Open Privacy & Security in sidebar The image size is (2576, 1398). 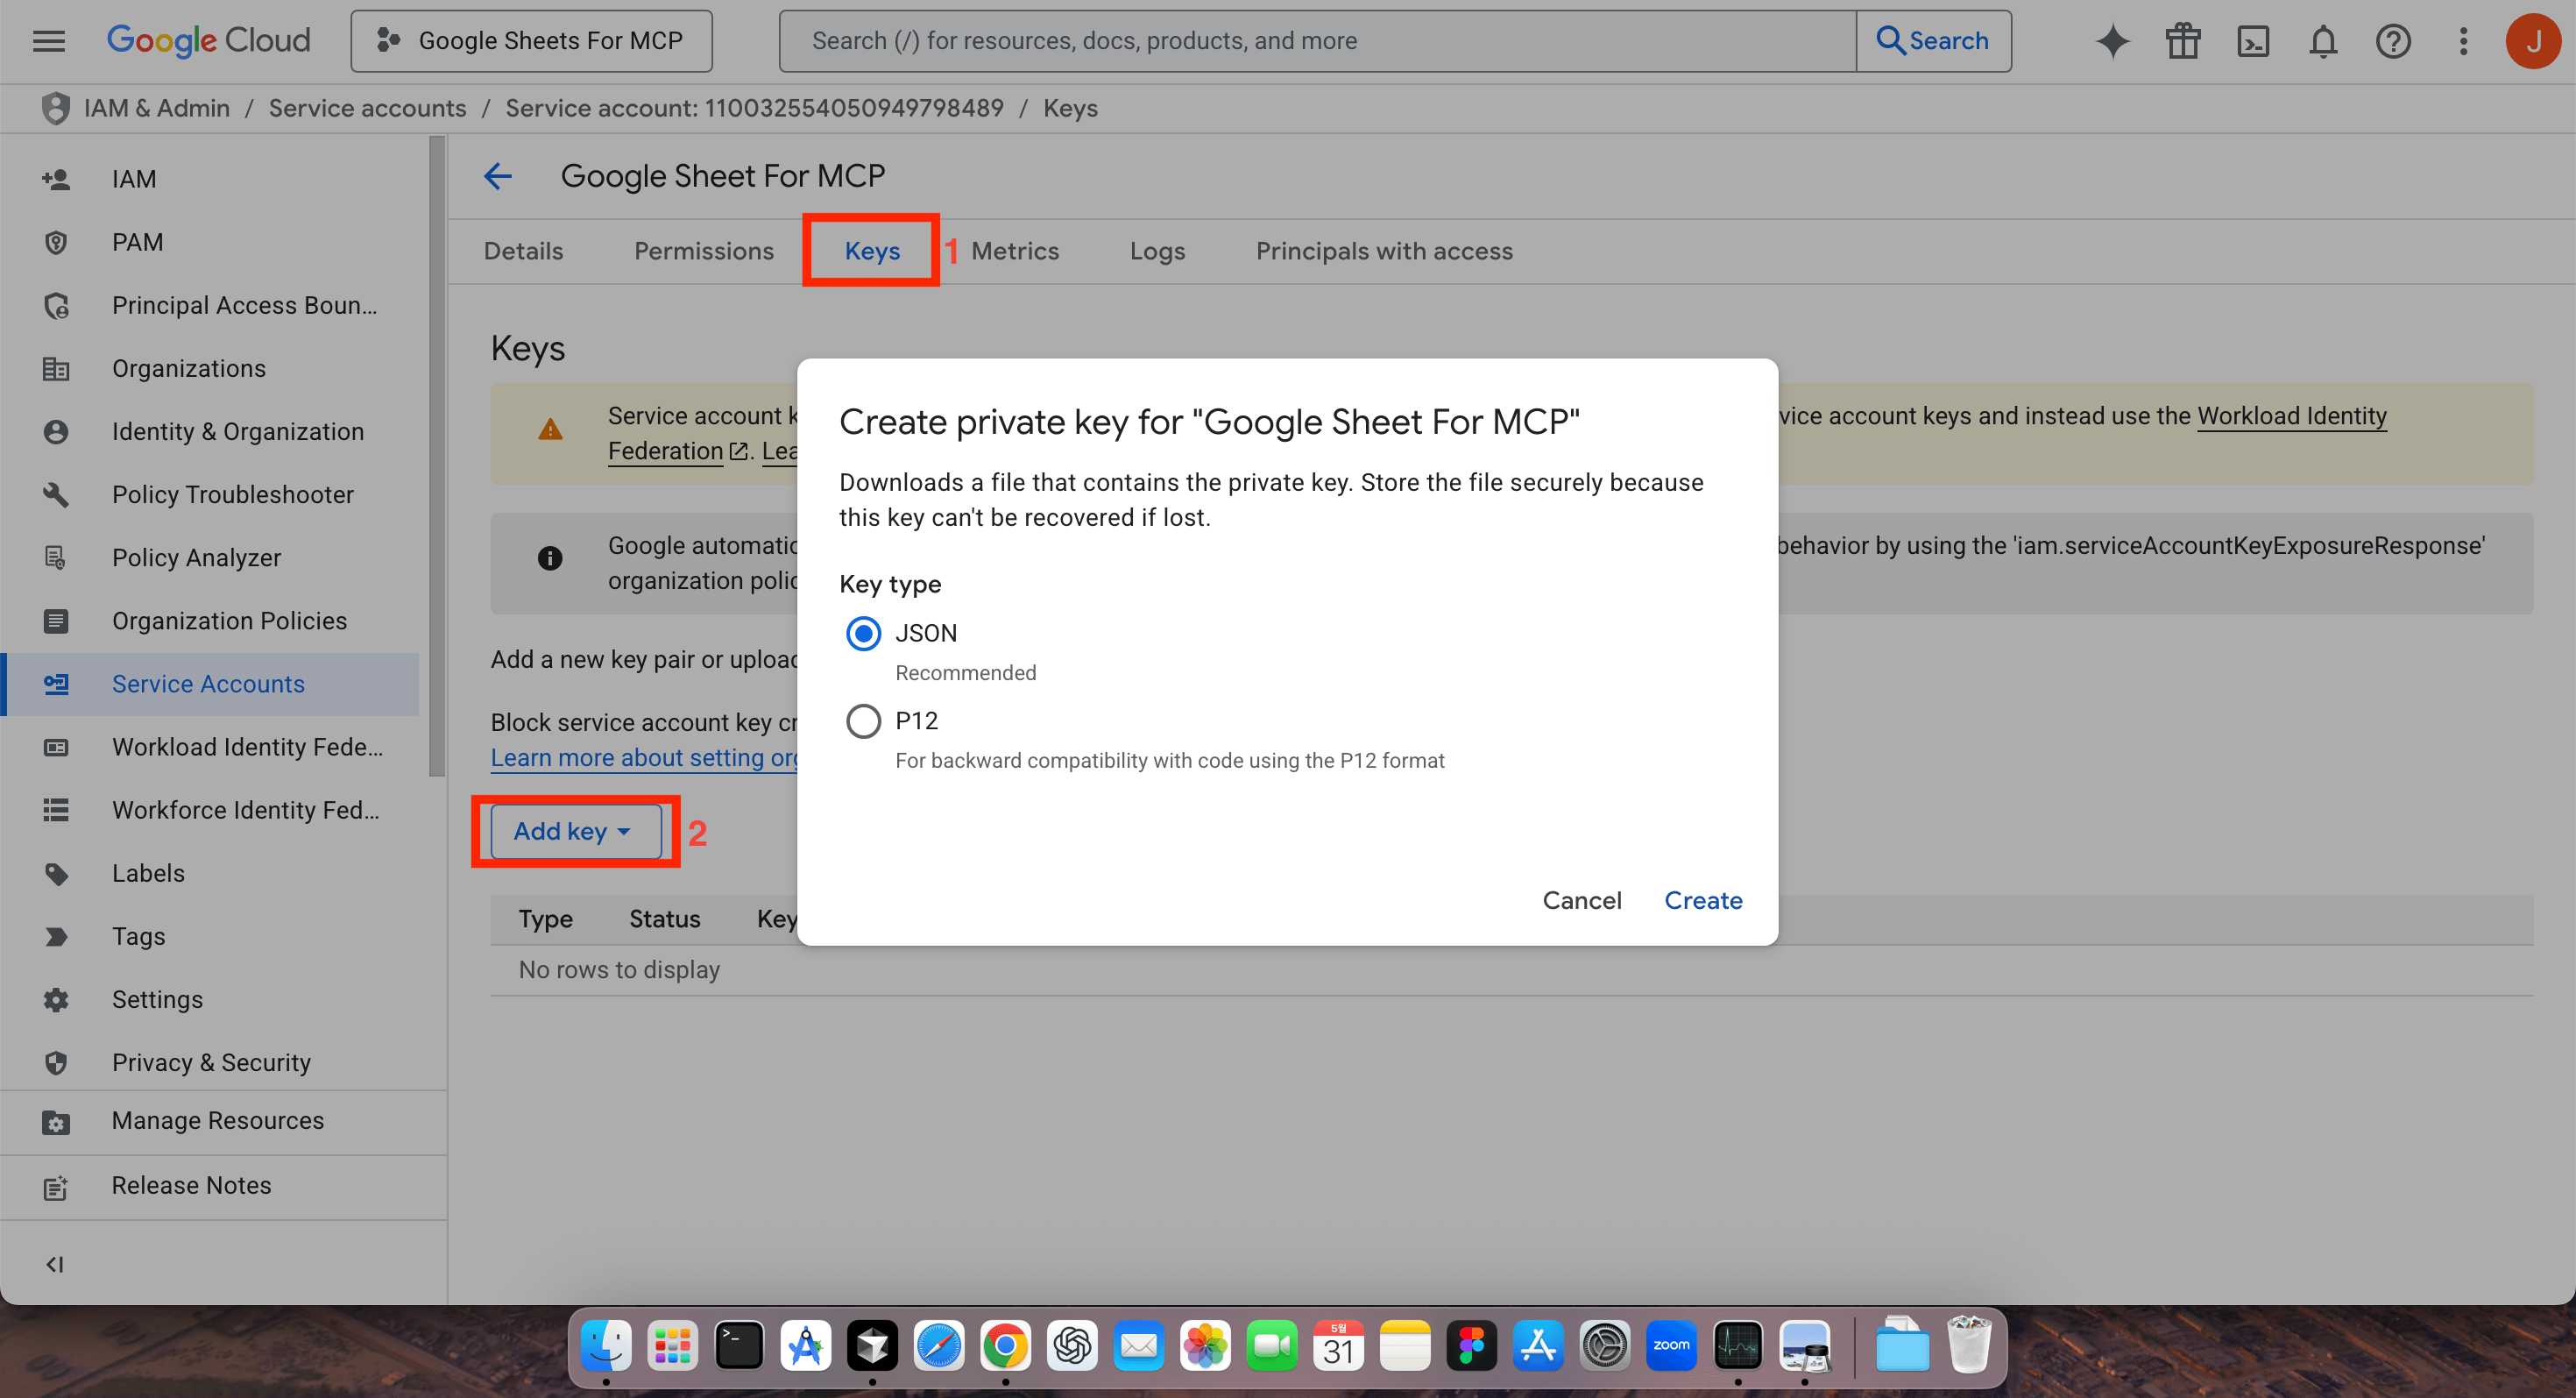click(211, 1062)
